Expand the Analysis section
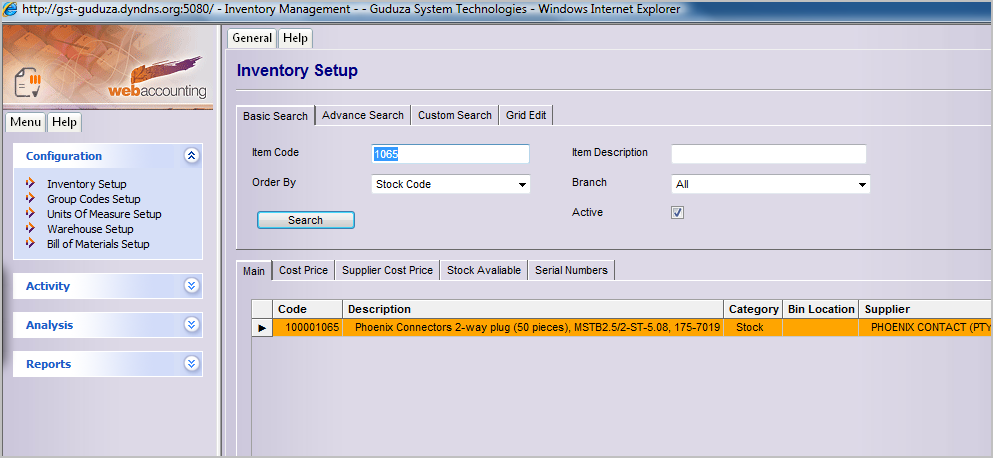 (192, 325)
